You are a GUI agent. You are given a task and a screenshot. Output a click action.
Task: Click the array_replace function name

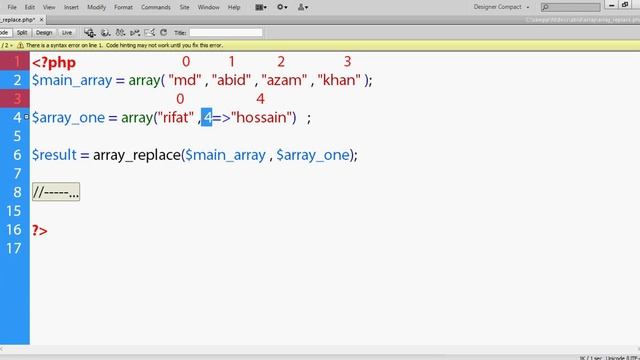137,155
